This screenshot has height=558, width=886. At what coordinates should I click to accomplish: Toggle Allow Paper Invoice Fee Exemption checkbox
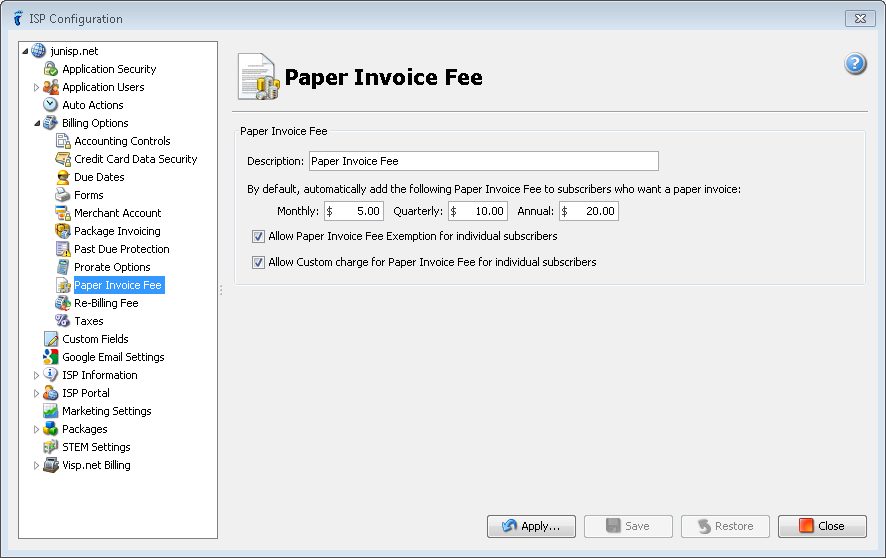[258, 236]
